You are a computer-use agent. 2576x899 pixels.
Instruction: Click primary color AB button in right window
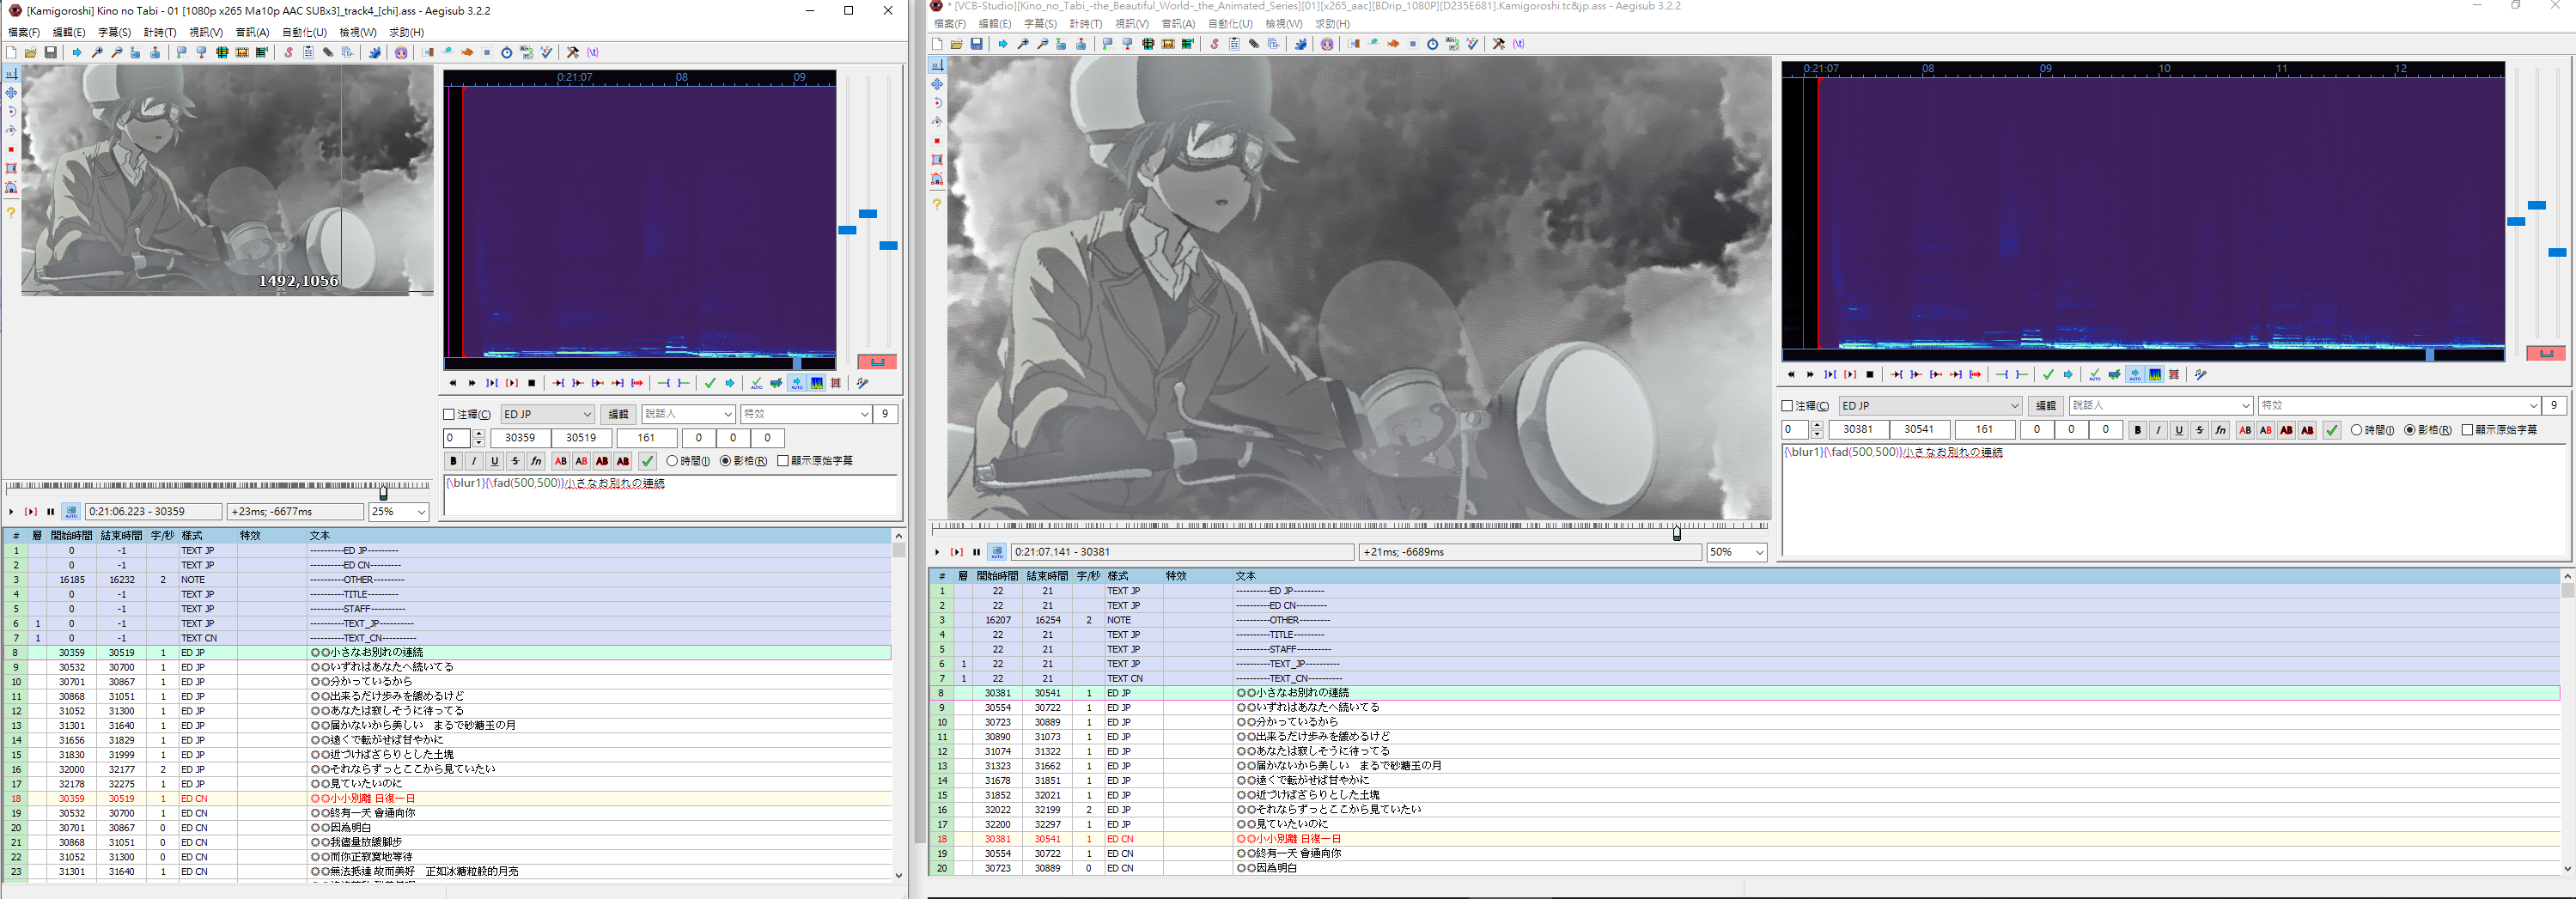(2245, 430)
